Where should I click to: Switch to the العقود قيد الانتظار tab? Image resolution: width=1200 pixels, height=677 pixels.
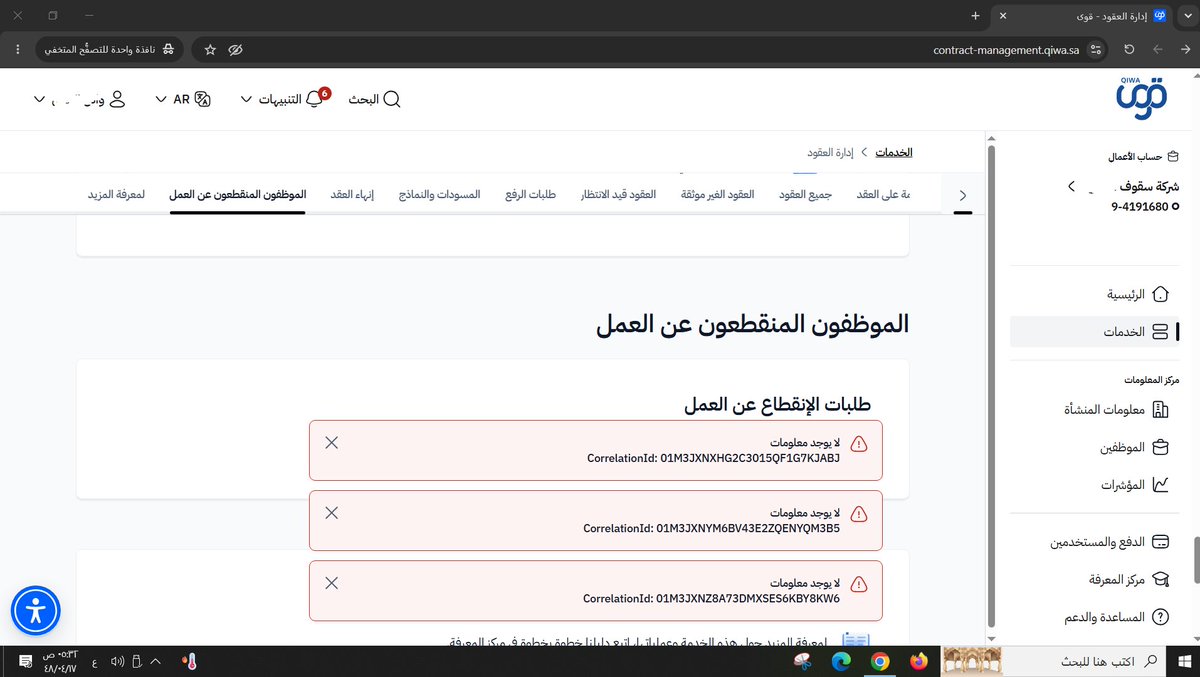618,194
